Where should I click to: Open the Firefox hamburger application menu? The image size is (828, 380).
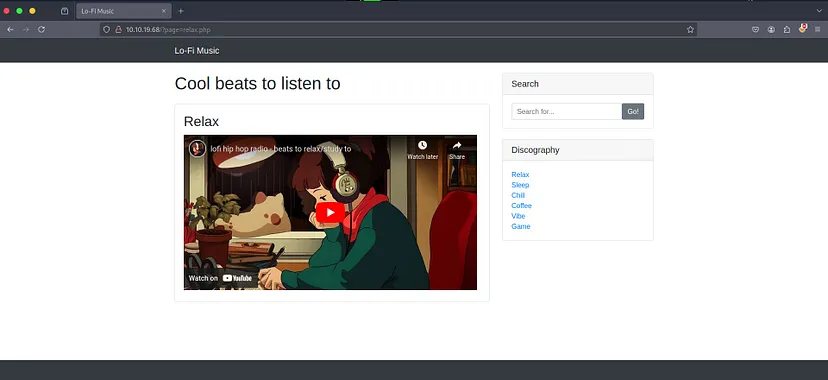[817, 30]
